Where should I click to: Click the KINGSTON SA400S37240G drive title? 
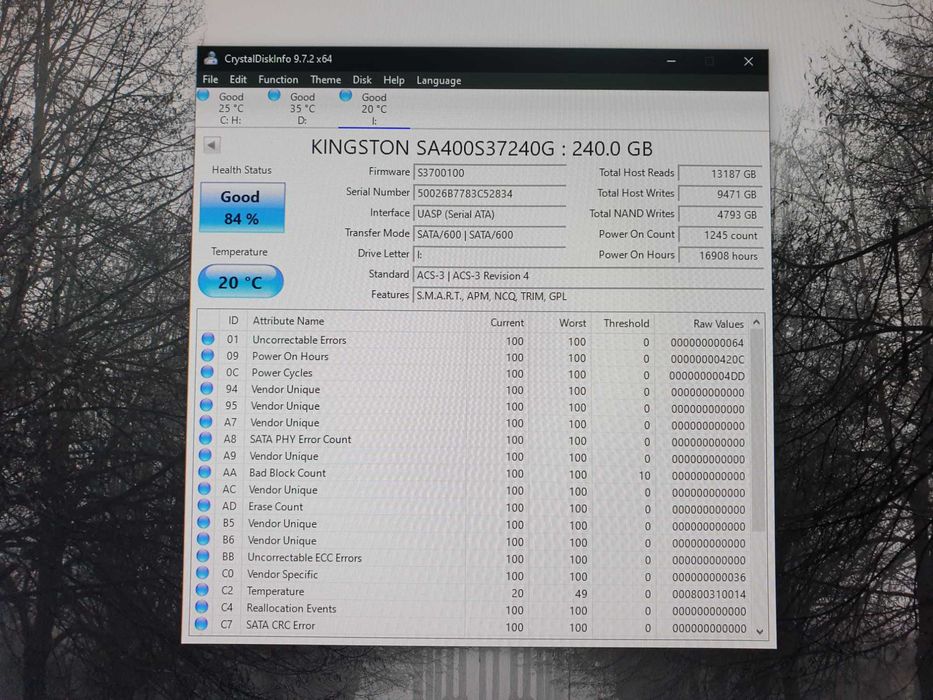click(481, 148)
